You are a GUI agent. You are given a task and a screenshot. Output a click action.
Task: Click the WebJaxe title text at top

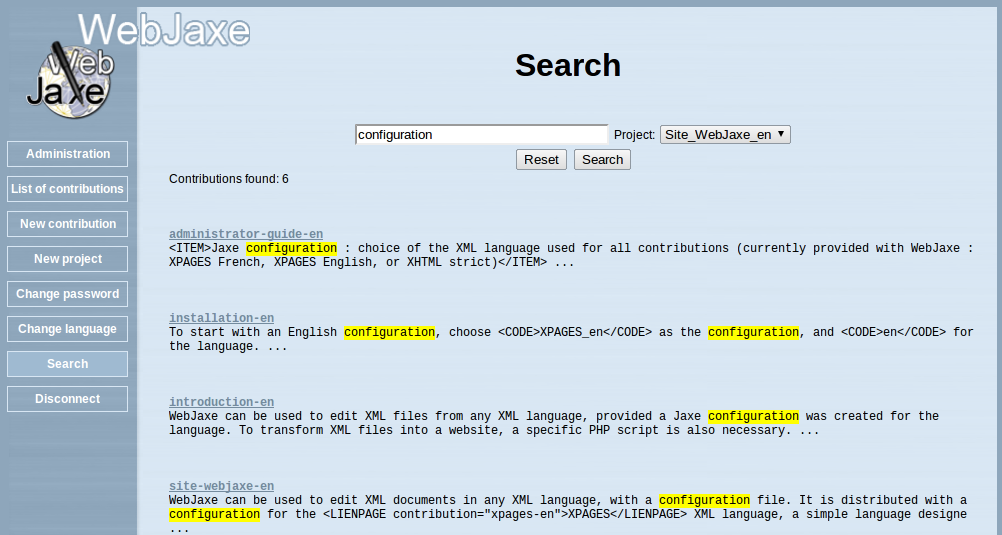pos(164,29)
